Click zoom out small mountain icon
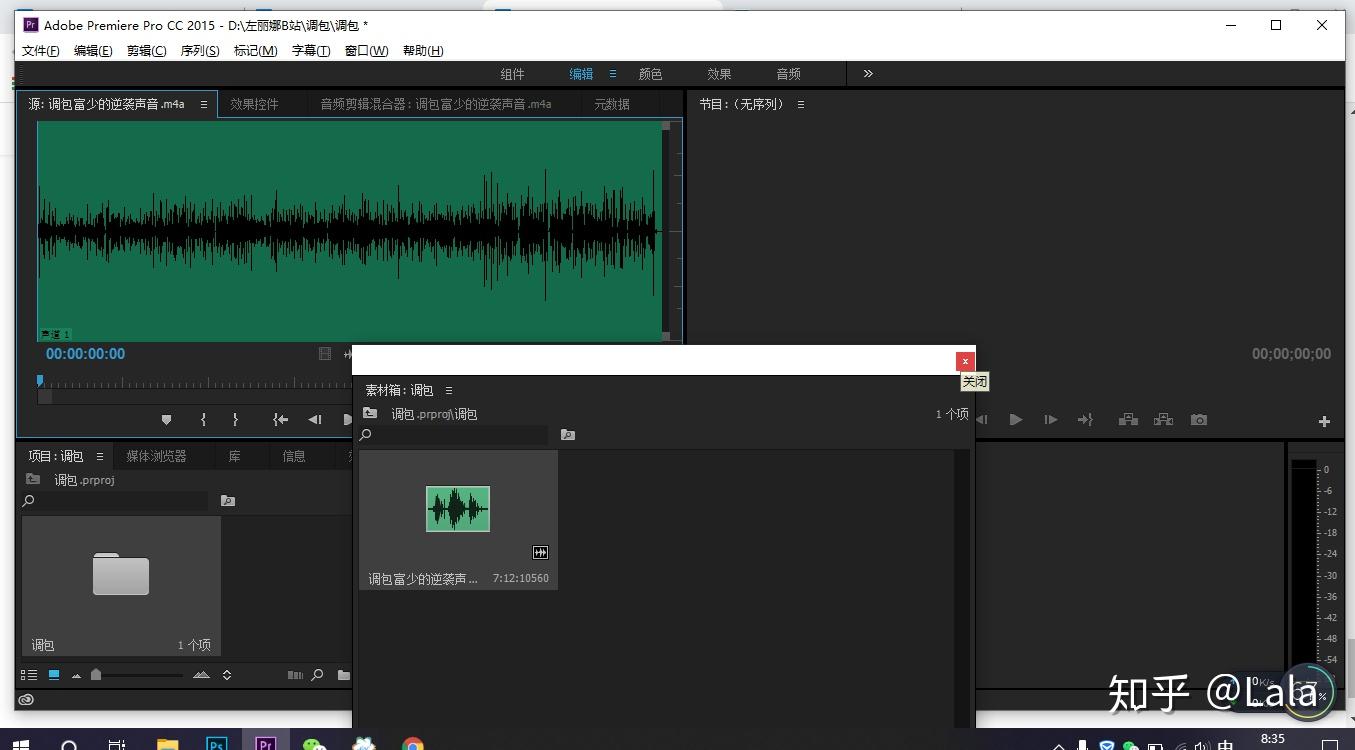 tap(76, 676)
